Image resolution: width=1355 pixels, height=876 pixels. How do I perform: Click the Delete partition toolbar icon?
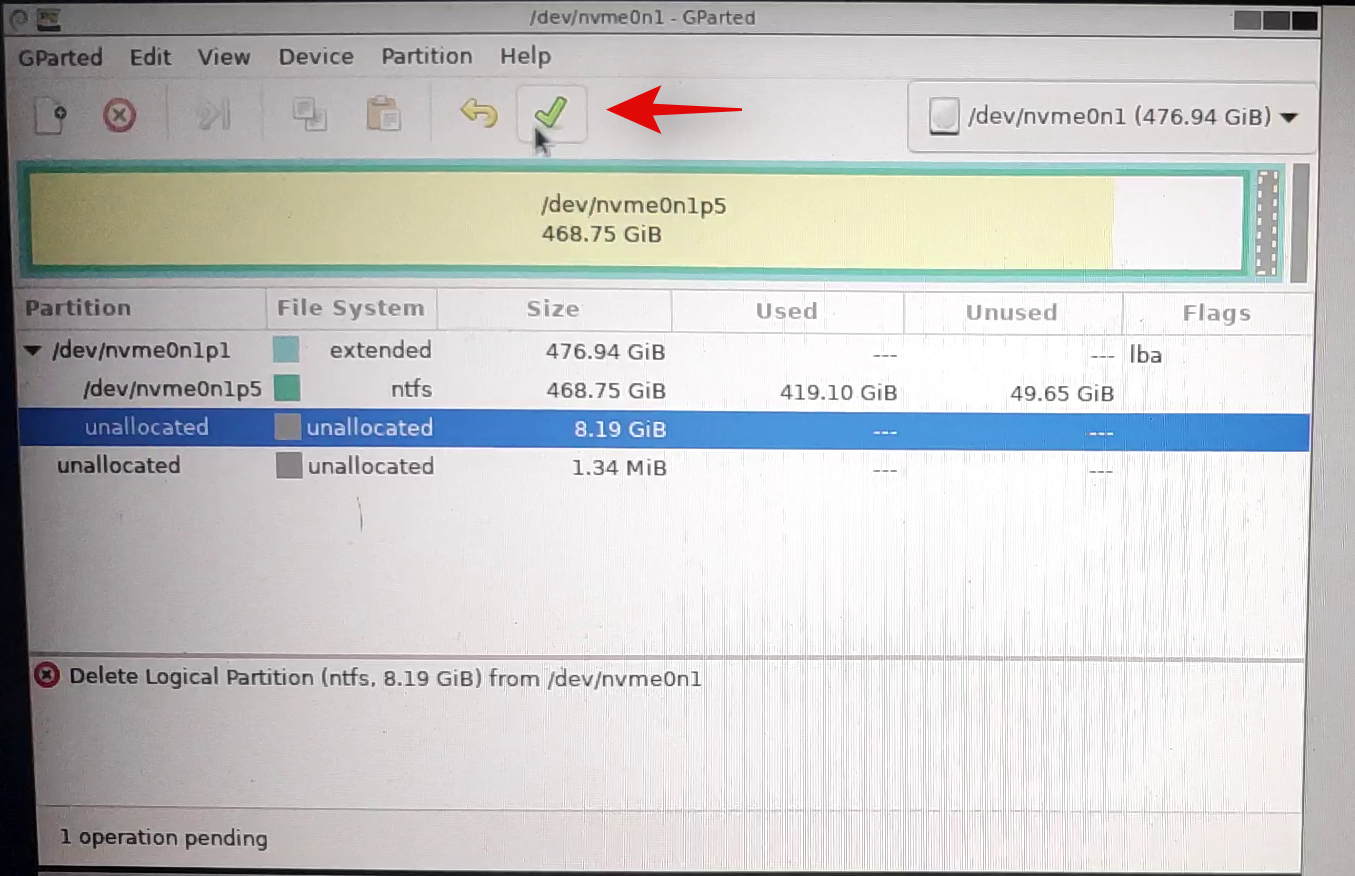119,116
